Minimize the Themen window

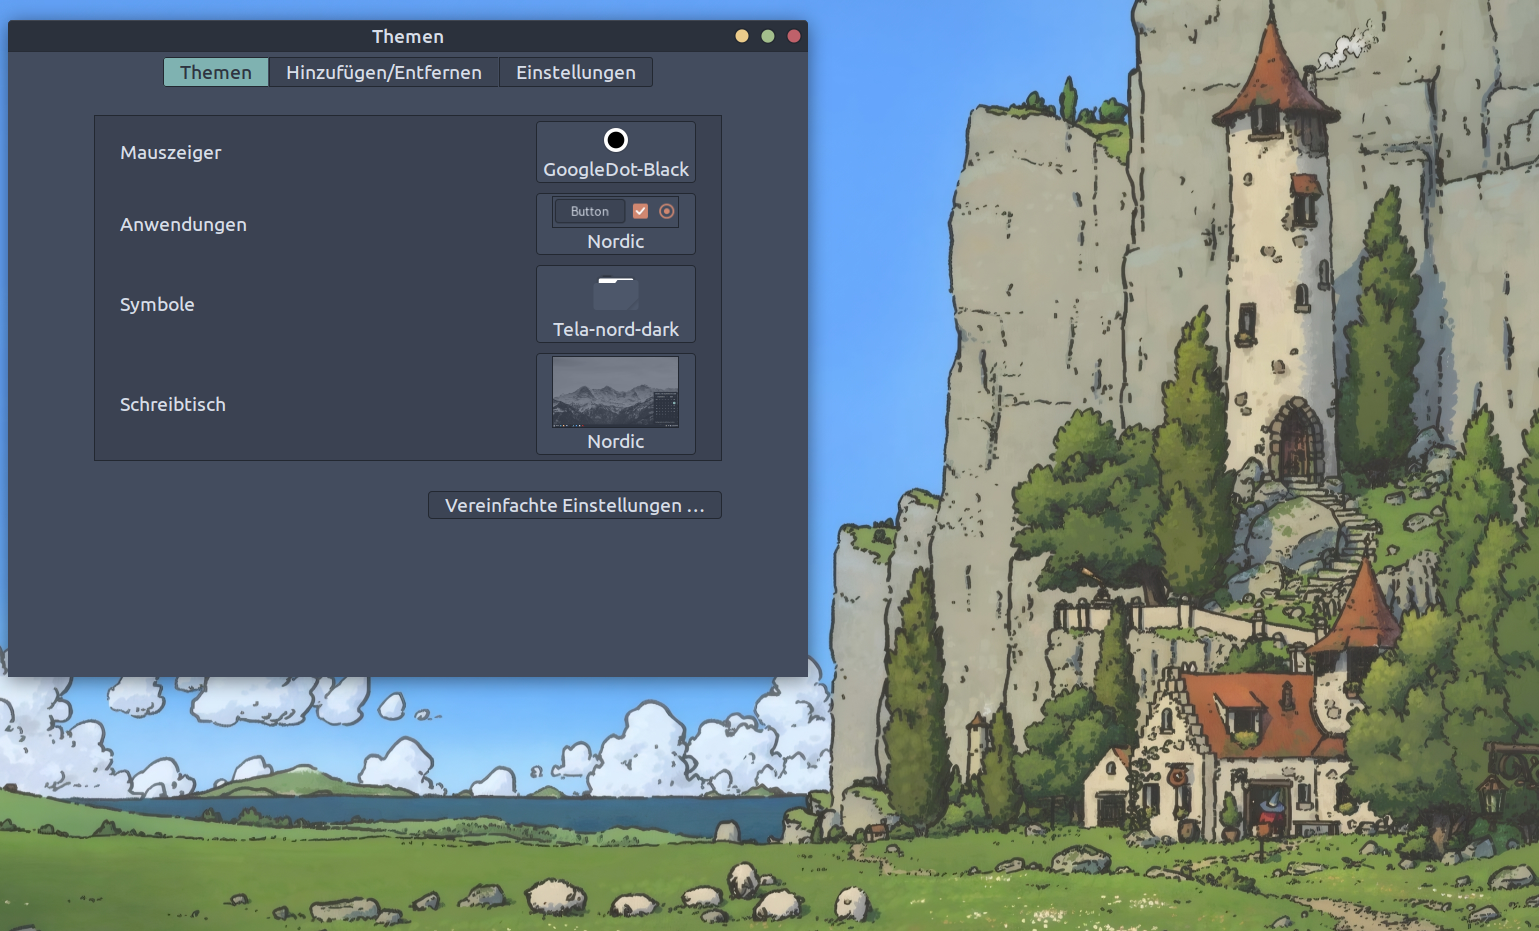point(742,36)
